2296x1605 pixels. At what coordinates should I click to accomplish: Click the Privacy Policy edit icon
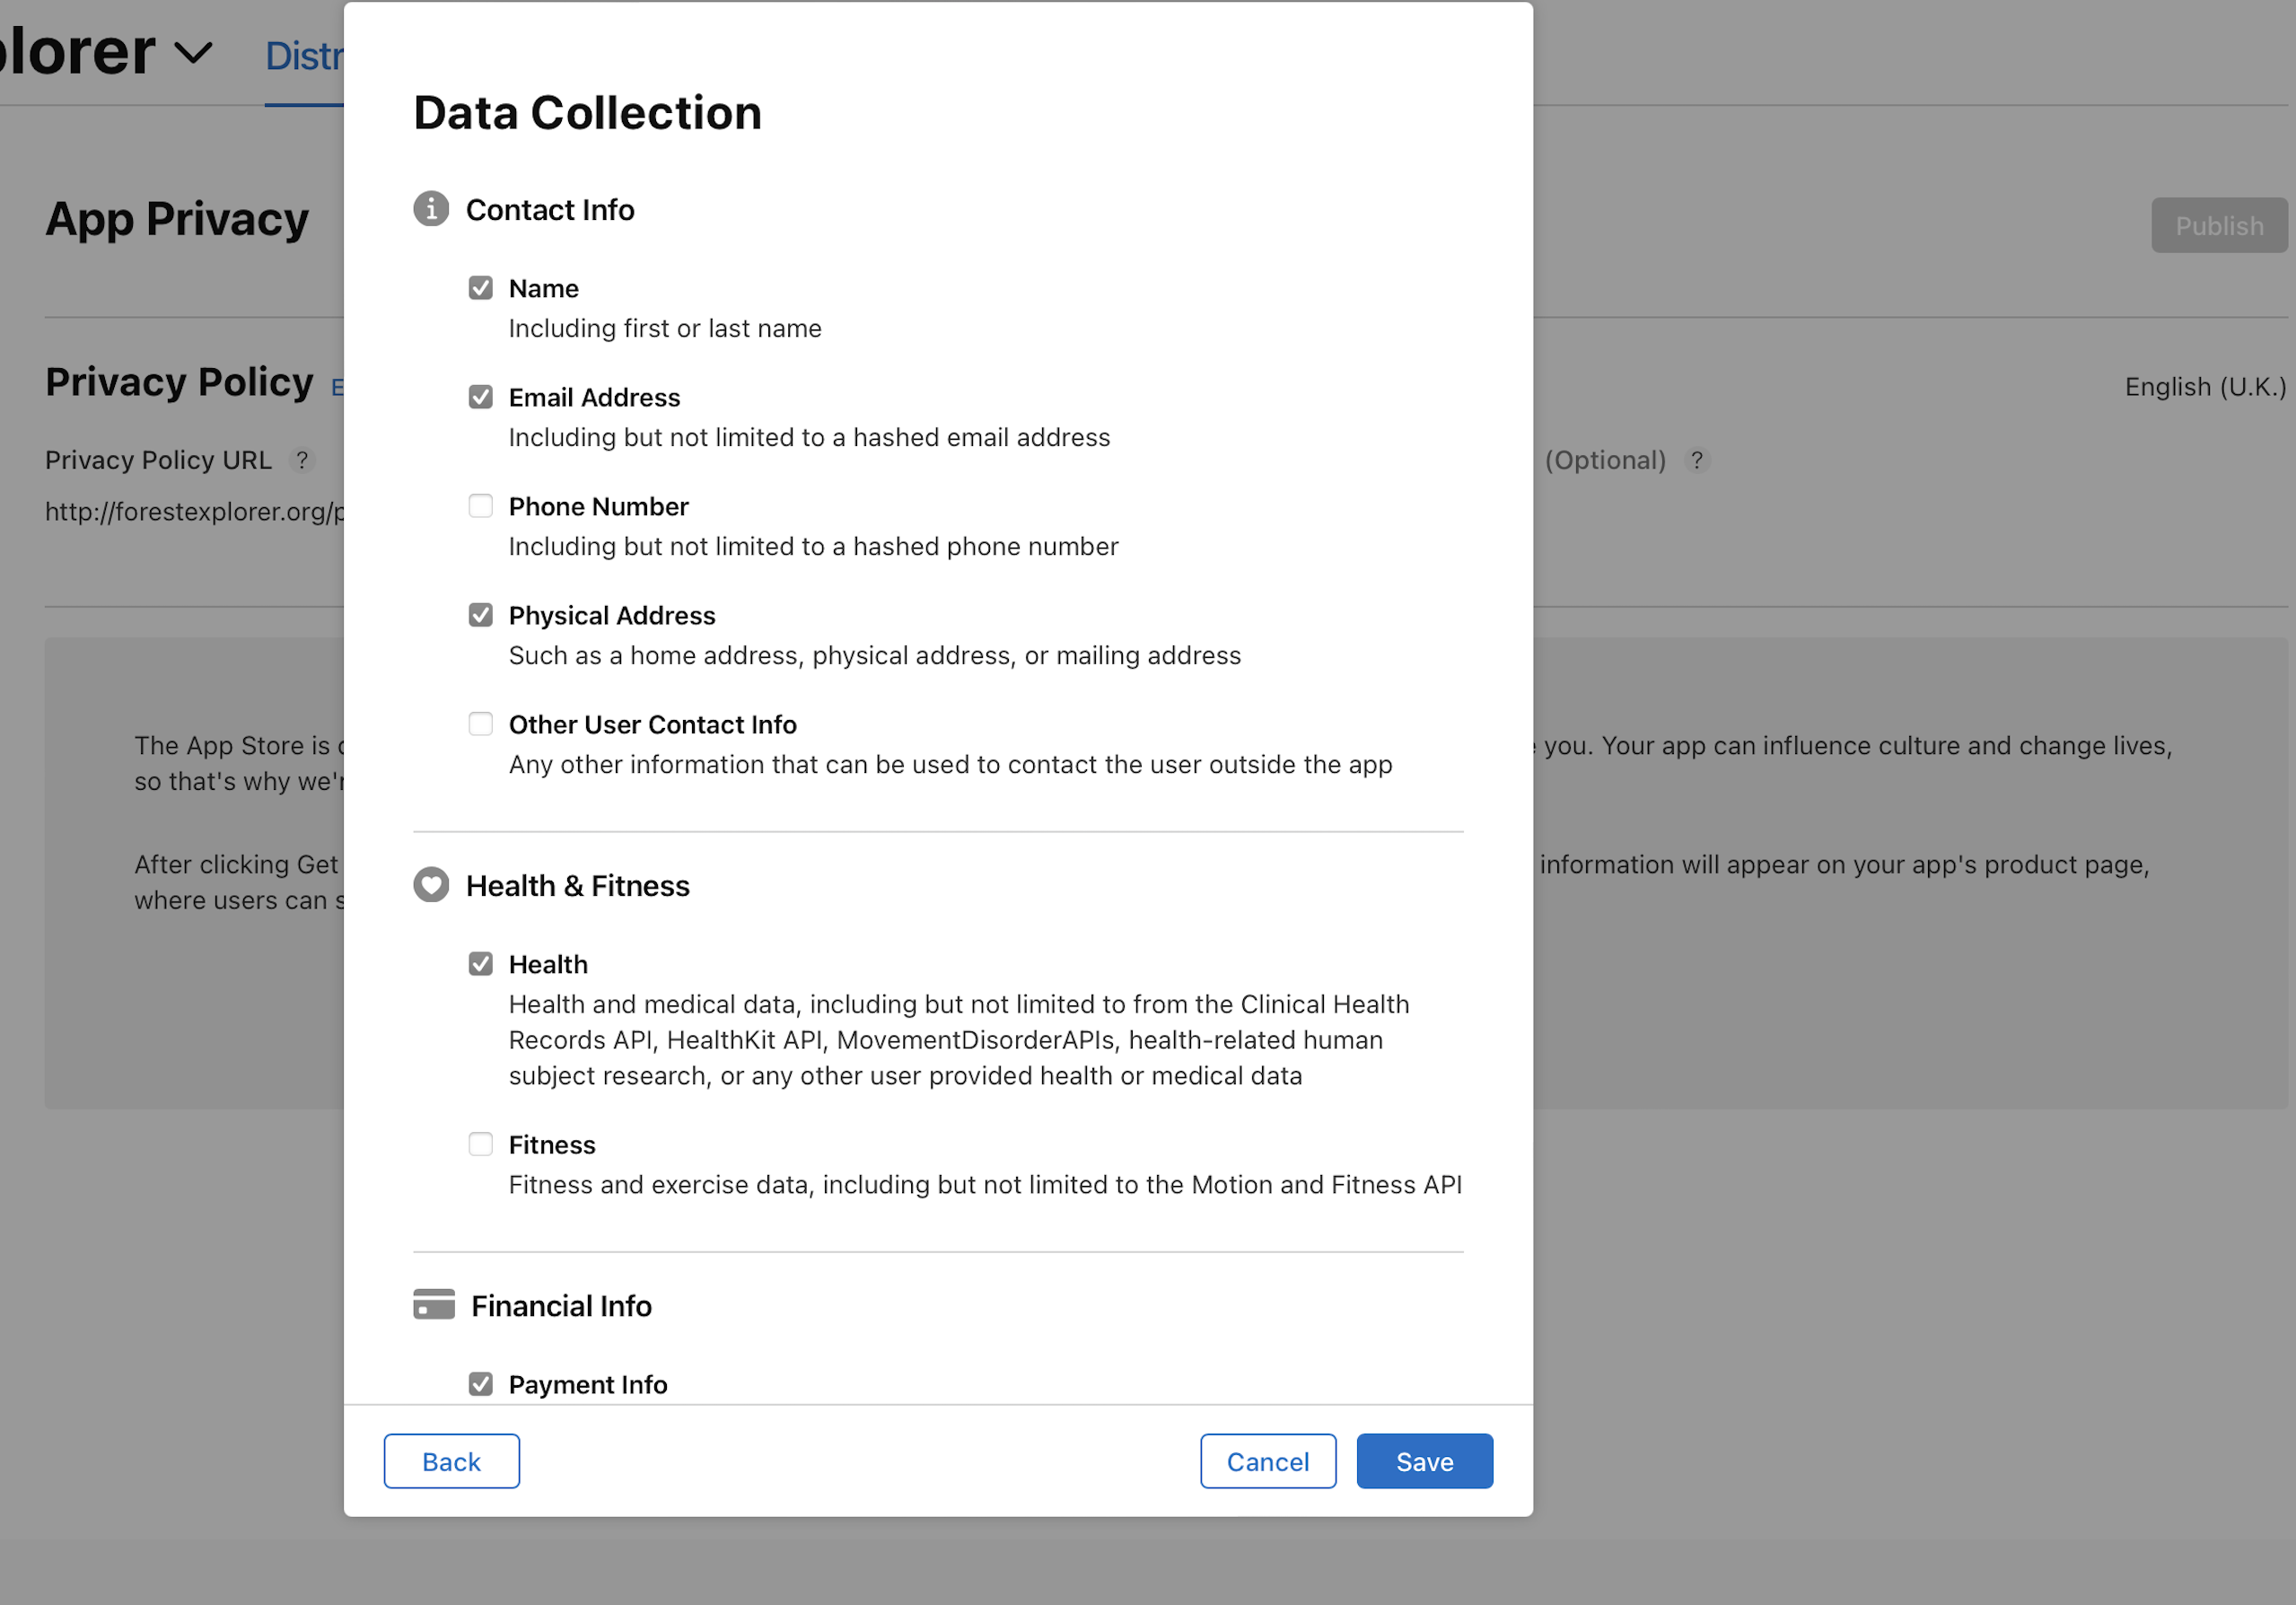tap(342, 384)
